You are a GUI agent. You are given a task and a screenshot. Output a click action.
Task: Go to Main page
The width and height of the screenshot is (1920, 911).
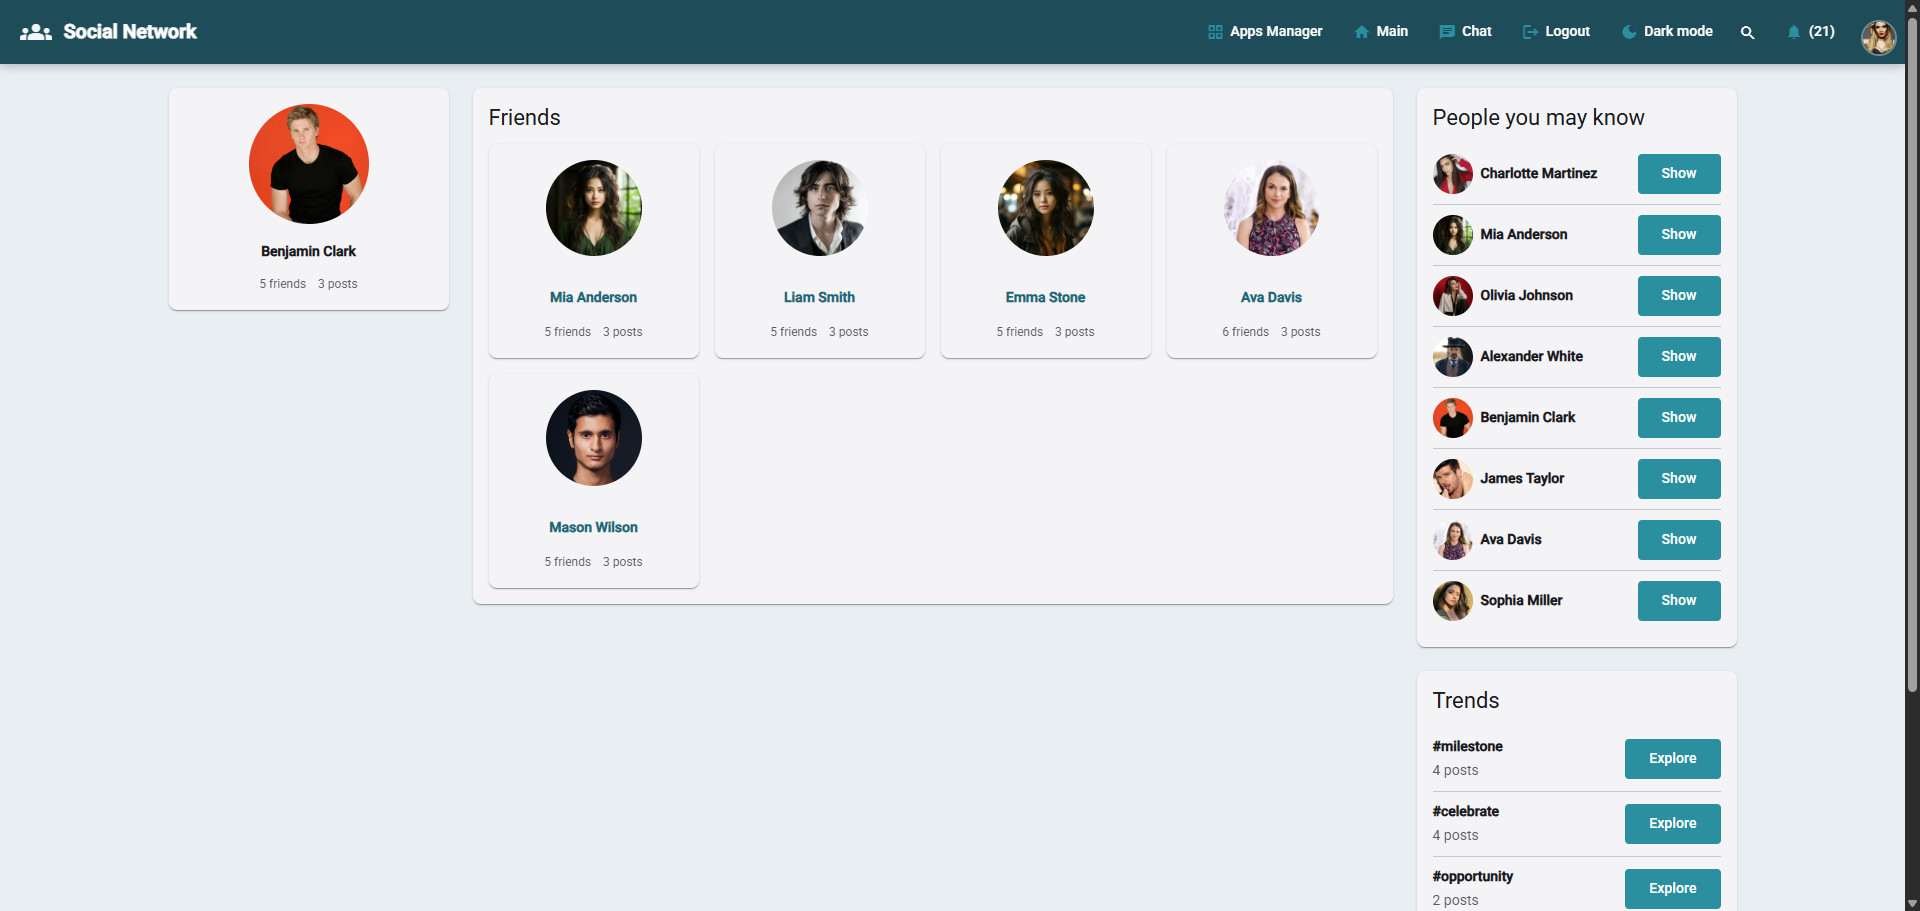[1381, 32]
